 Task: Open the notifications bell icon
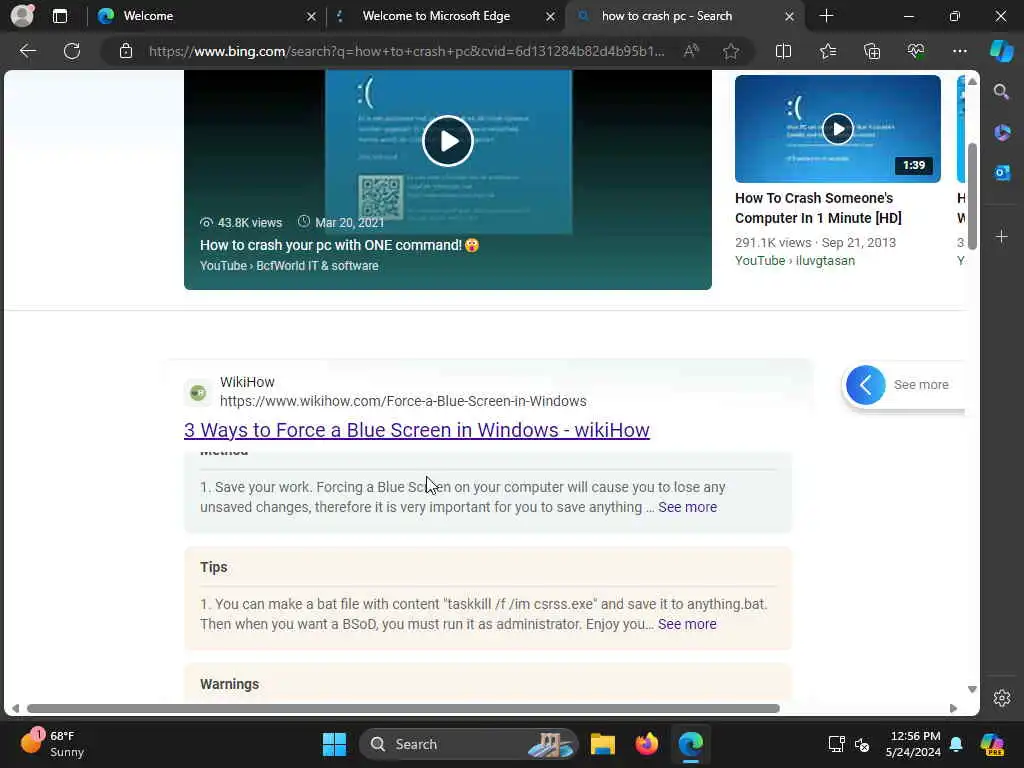[x=956, y=744]
